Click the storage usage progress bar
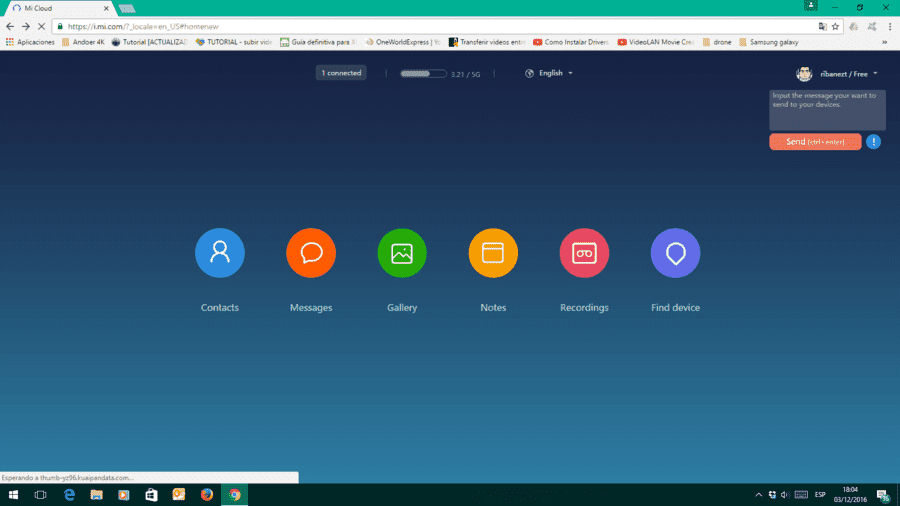 [424, 74]
